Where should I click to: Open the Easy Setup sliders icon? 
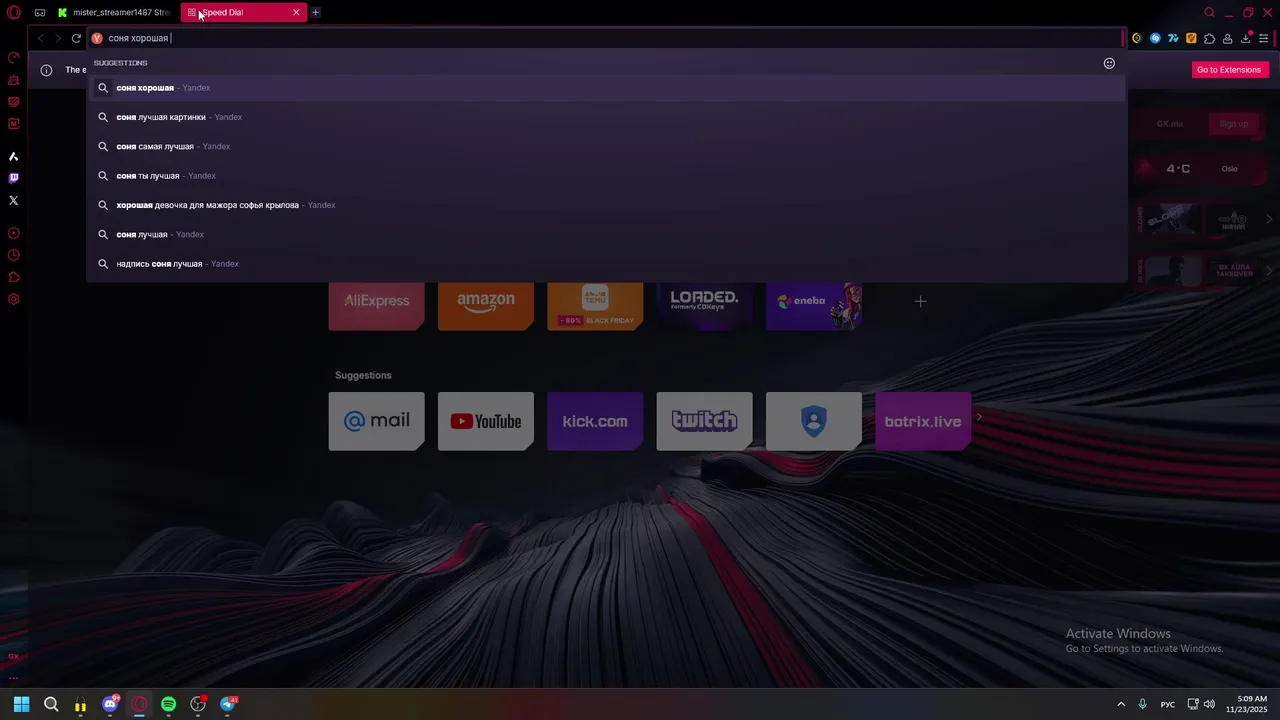[1264, 38]
